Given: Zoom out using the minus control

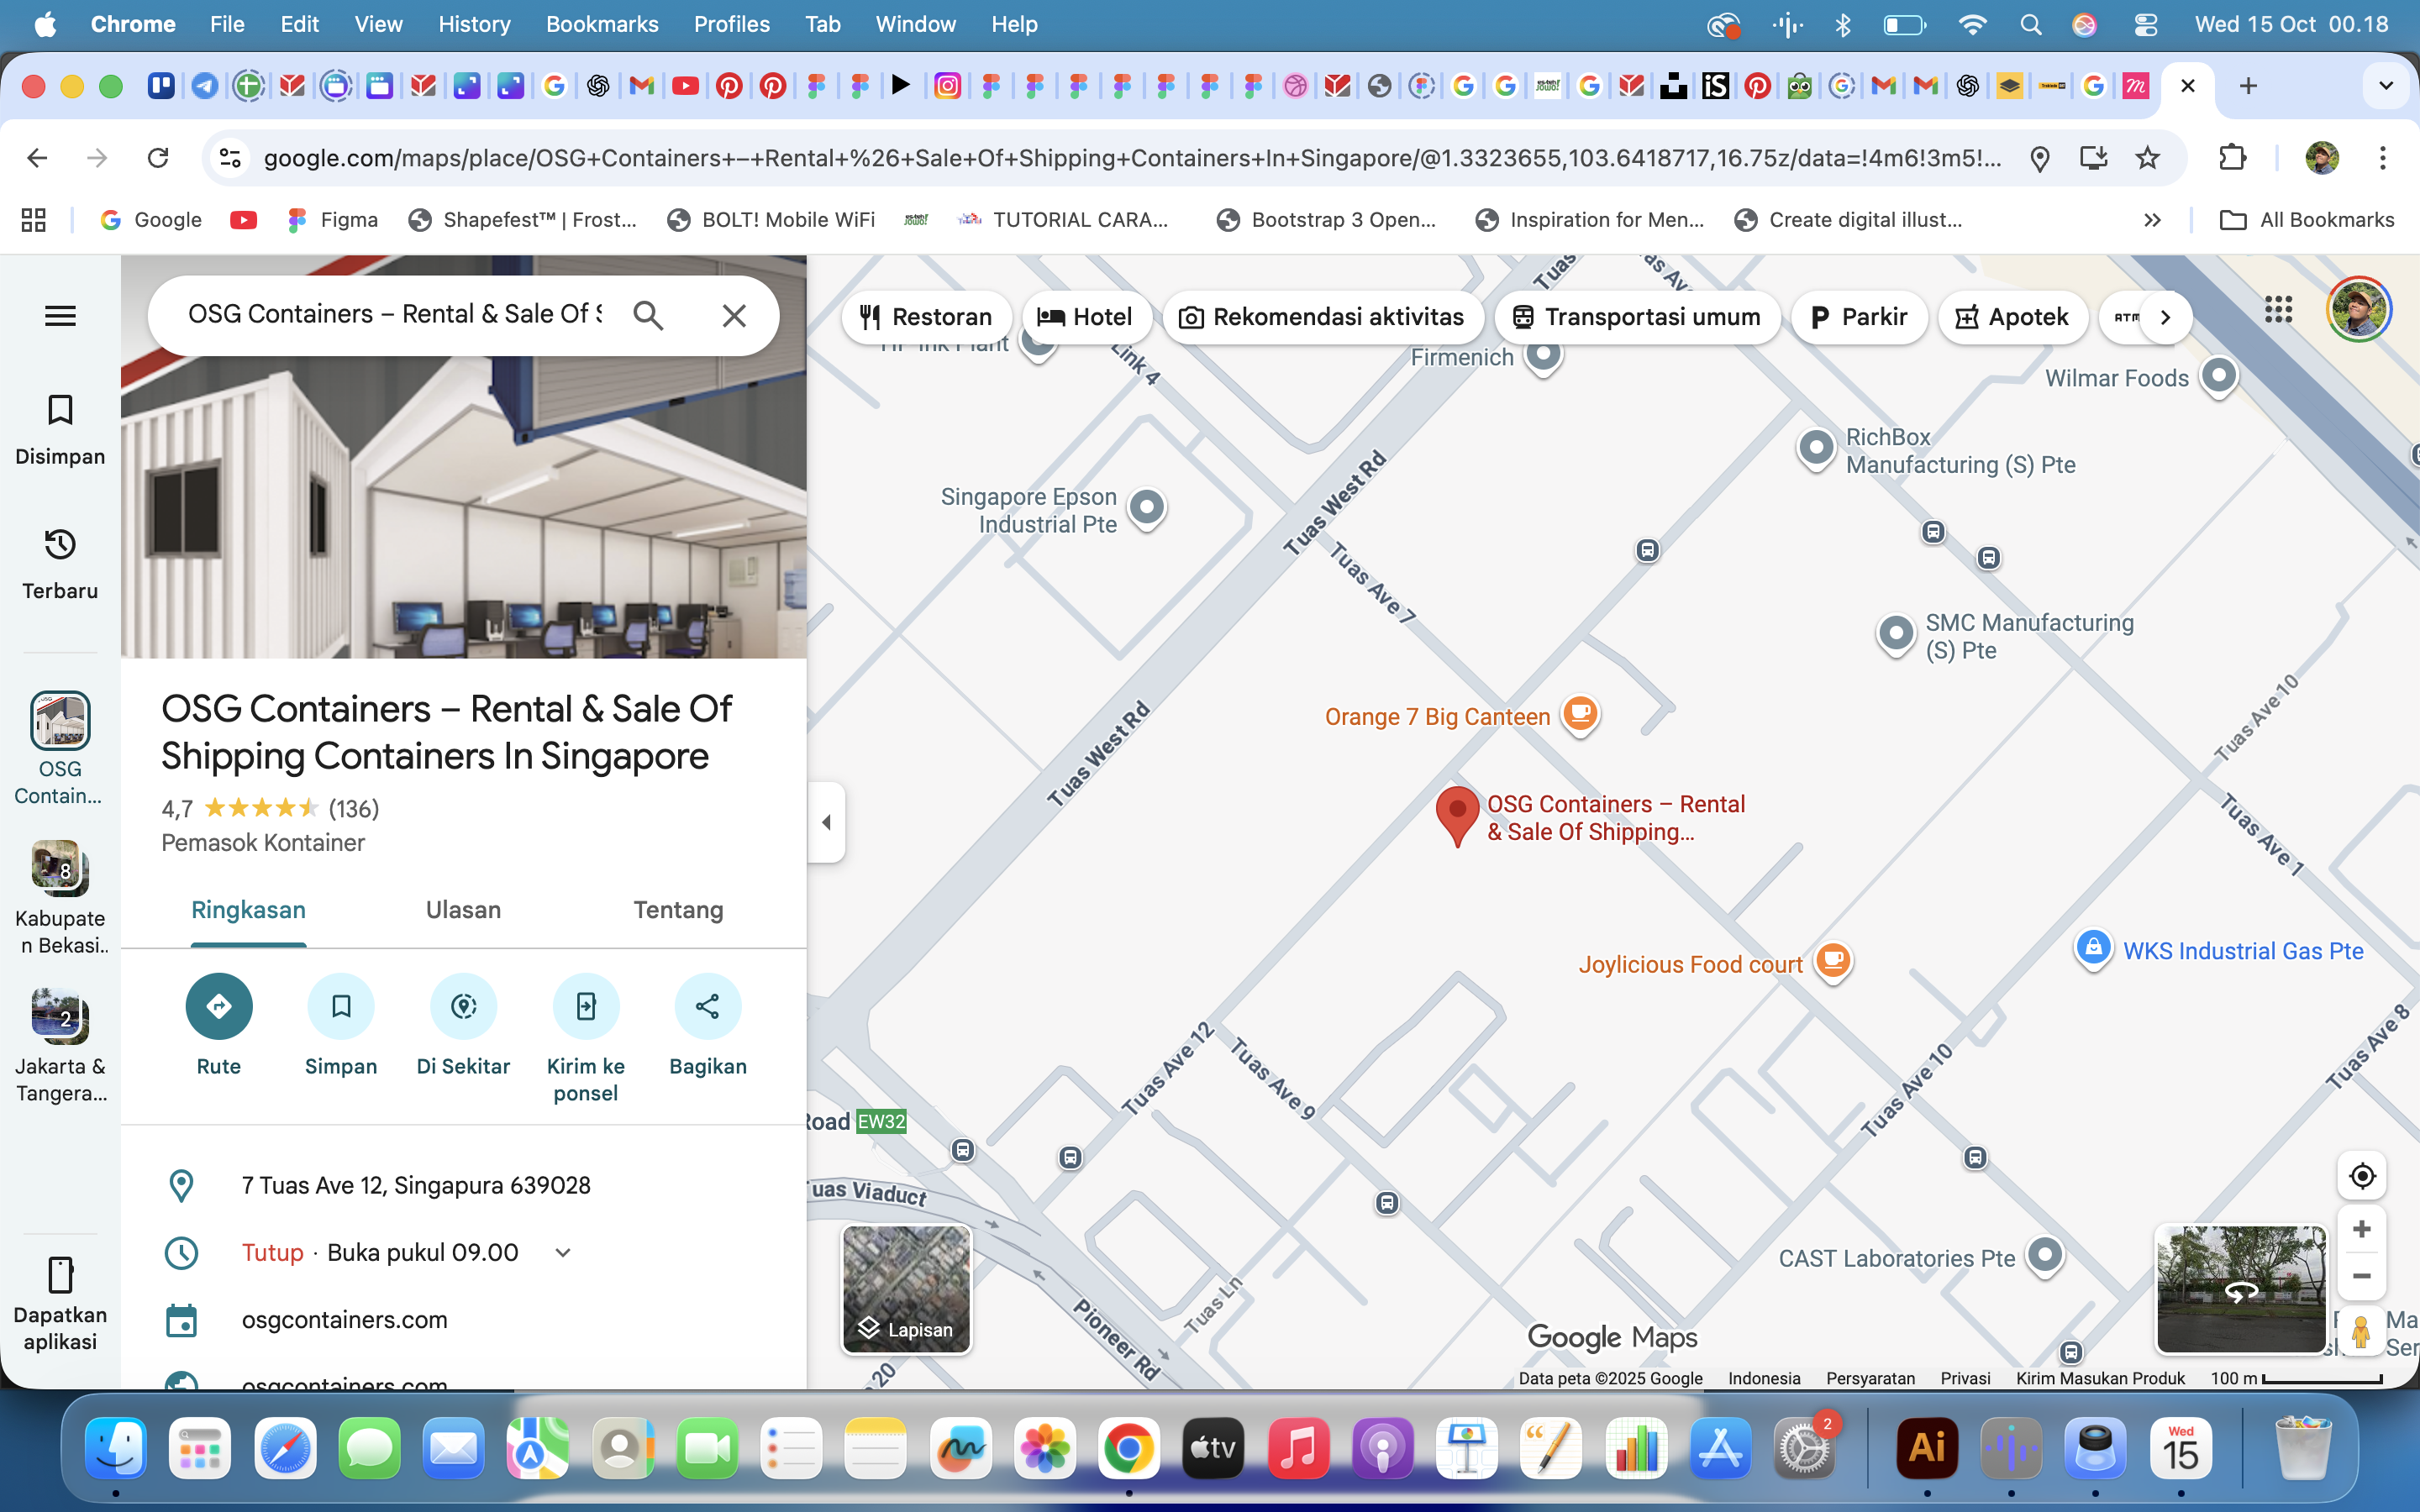Looking at the screenshot, I should coord(2363,1276).
